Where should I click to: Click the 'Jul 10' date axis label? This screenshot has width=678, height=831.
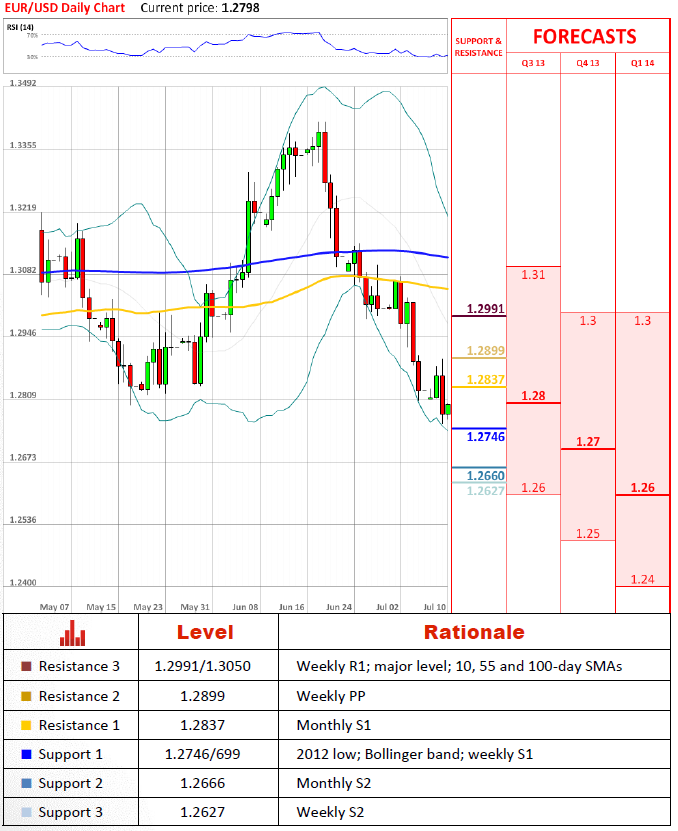435,607
